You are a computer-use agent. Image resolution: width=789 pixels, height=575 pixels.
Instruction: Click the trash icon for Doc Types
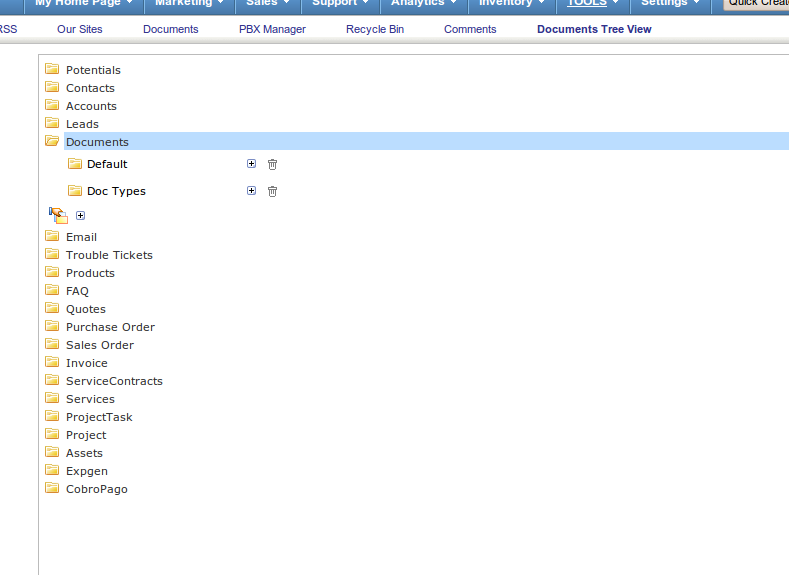pyautogui.click(x=272, y=191)
